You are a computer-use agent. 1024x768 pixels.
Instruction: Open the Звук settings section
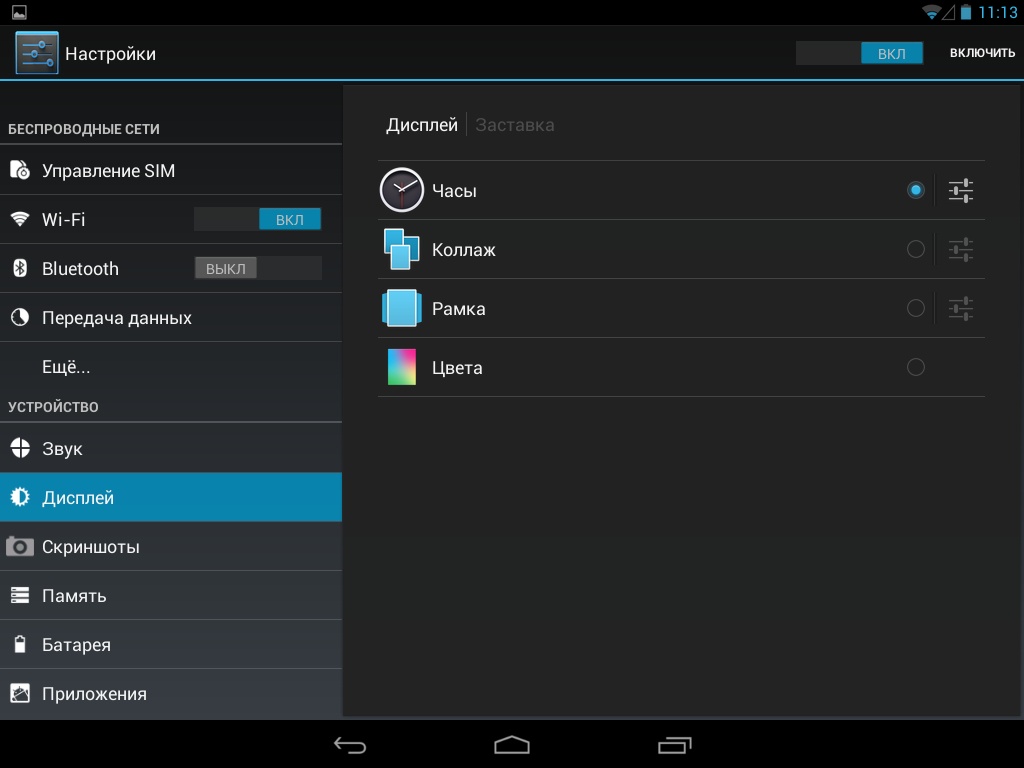62,449
